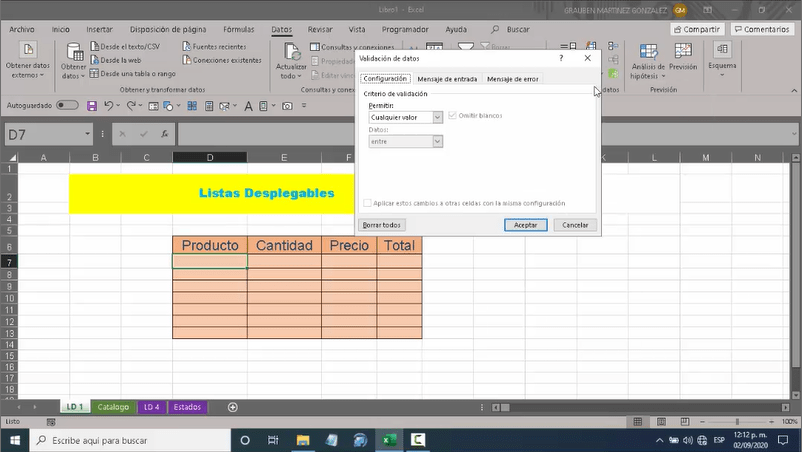Click the camera icon in quick access toolbar
The image size is (802, 452).
click(287, 106)
